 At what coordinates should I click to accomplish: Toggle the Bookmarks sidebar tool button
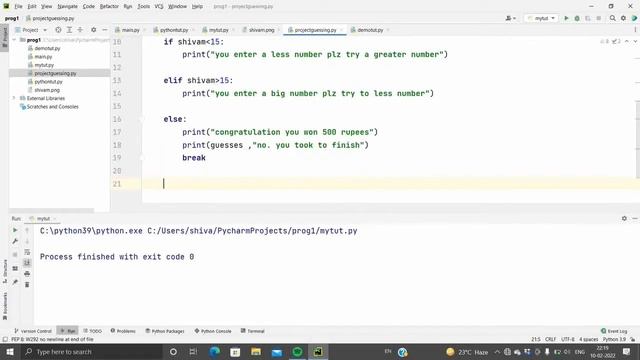[x=4, y=306]
